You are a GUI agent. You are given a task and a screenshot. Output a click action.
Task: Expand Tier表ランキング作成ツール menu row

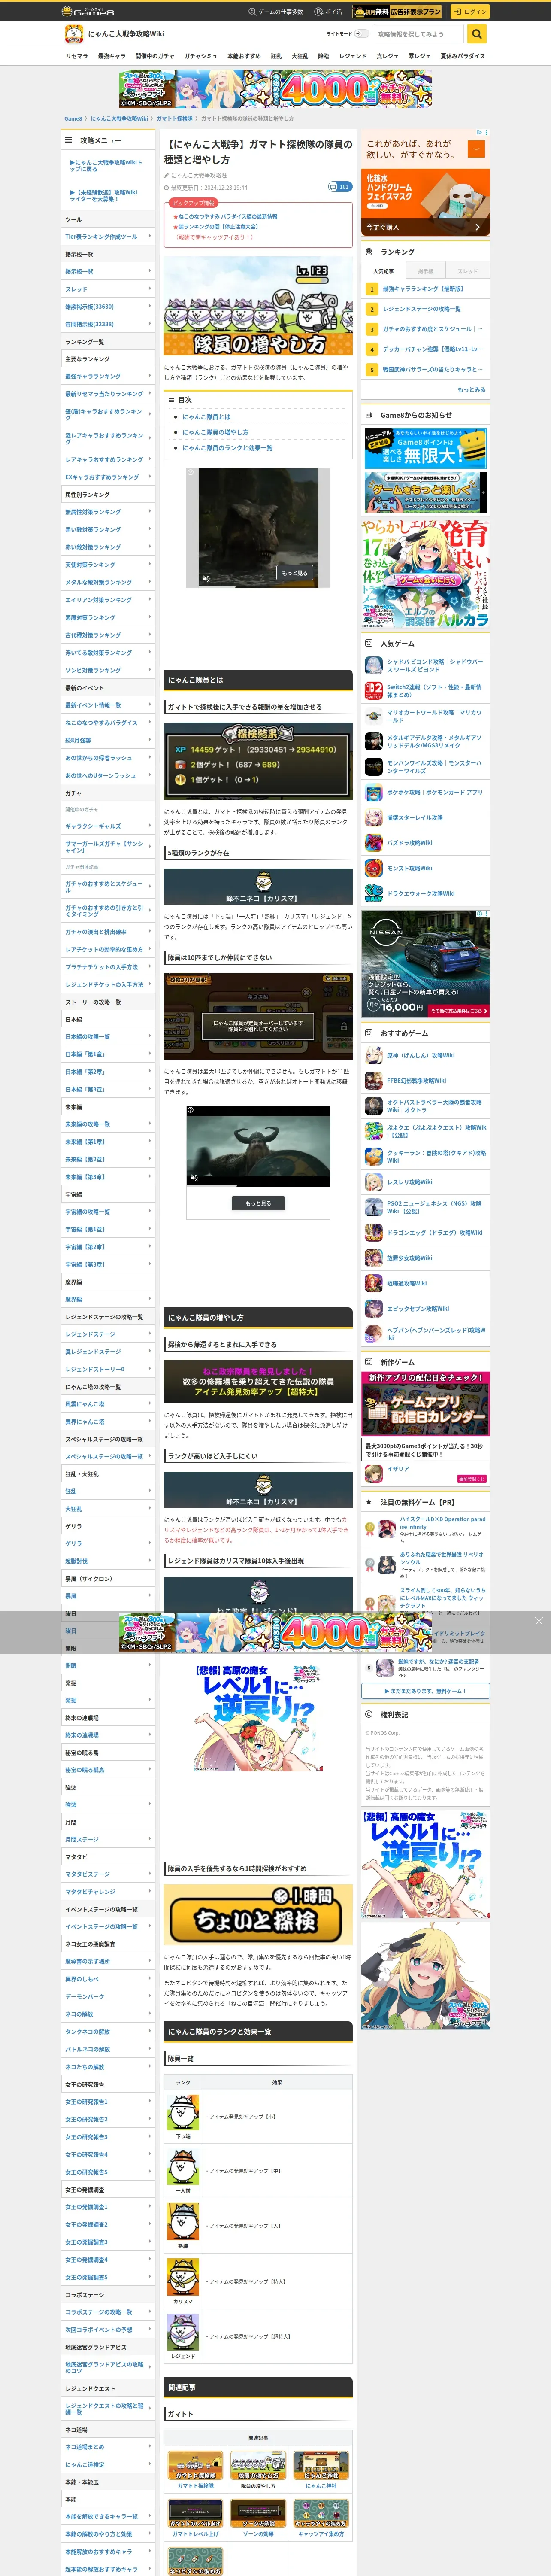point(108,237)
